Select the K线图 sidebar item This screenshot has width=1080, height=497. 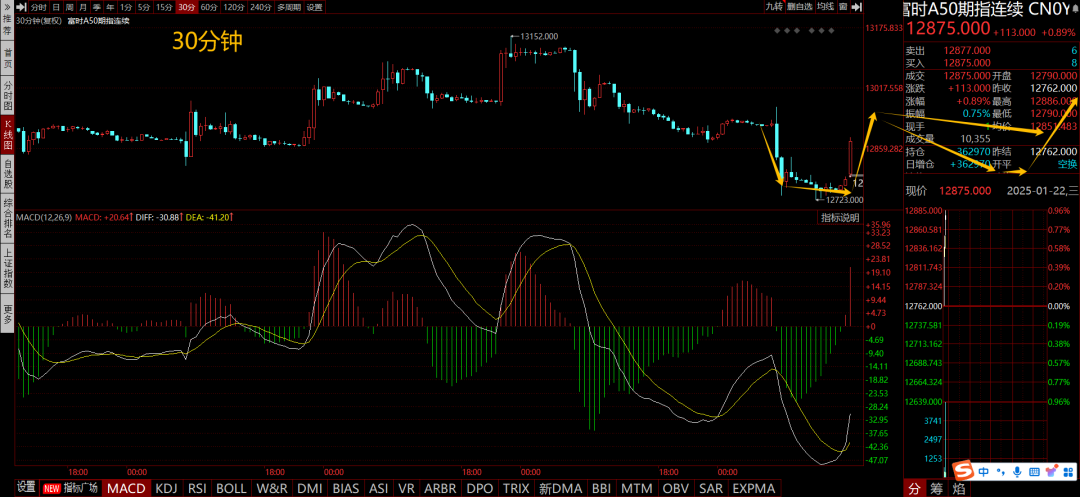(8, 133)
